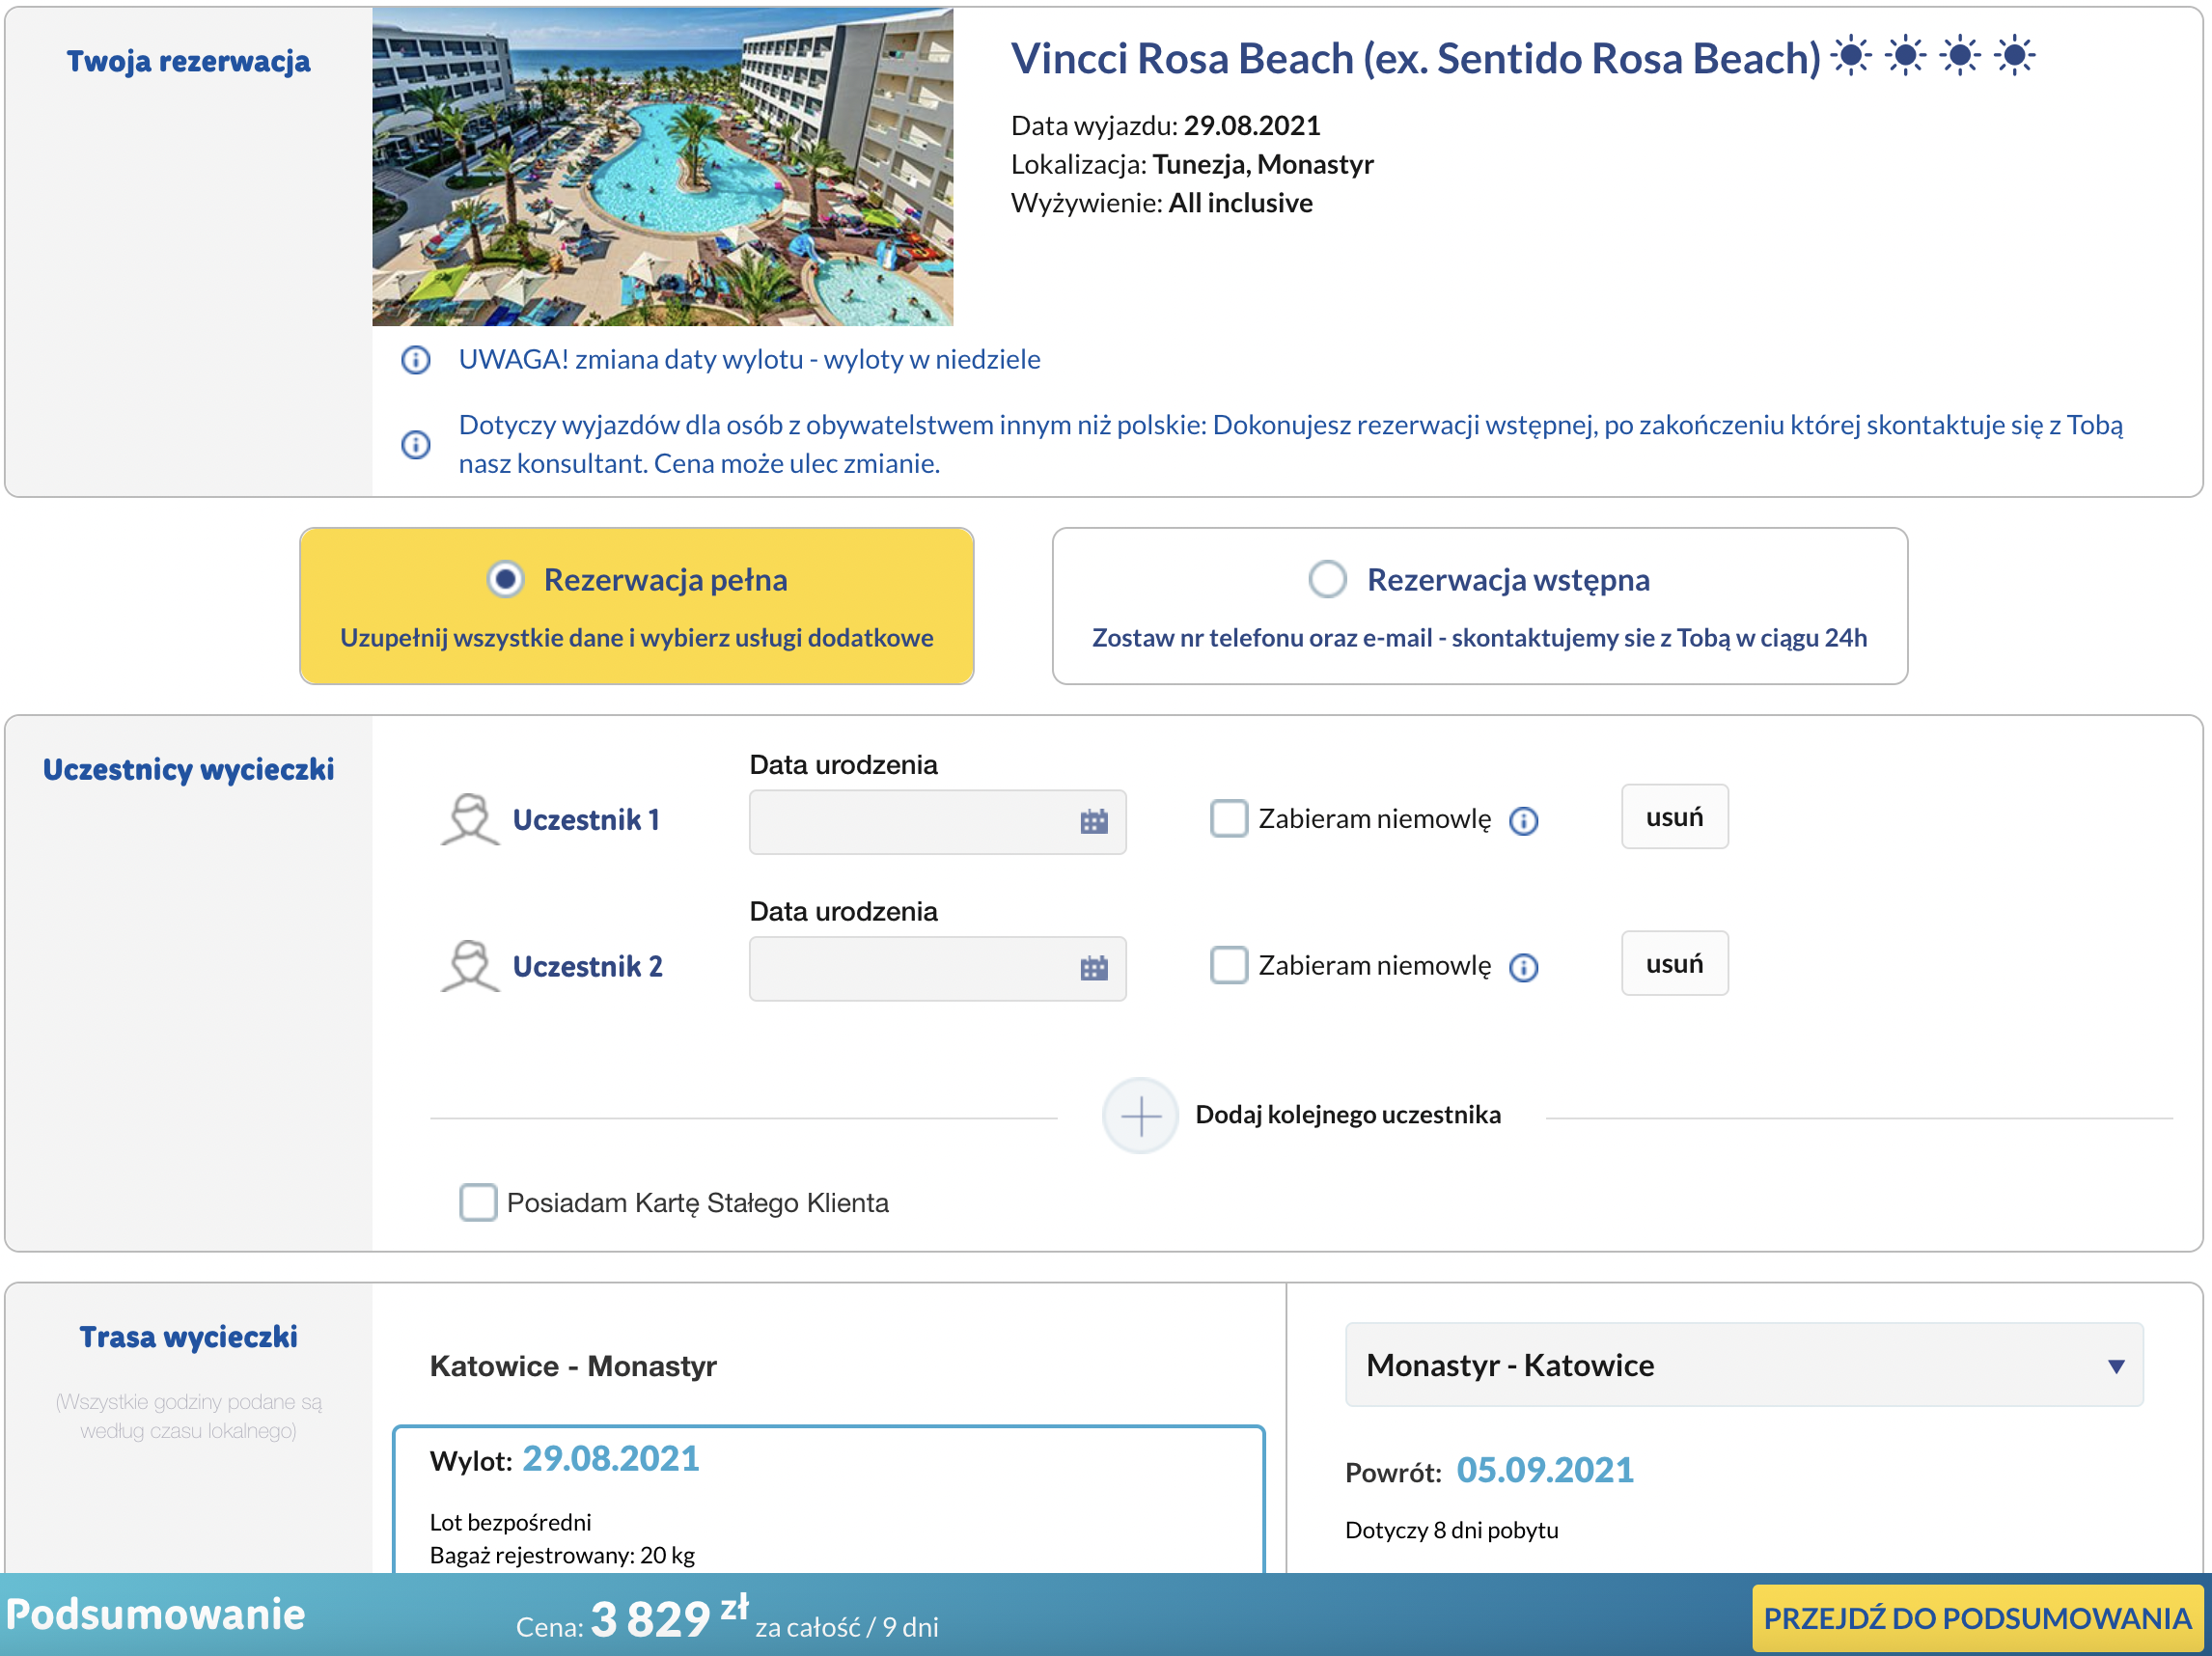Select Rezerwacja wstępna radio option
The height and width of the screenshot is (1656, 2212).
(x=1328, y=579)
